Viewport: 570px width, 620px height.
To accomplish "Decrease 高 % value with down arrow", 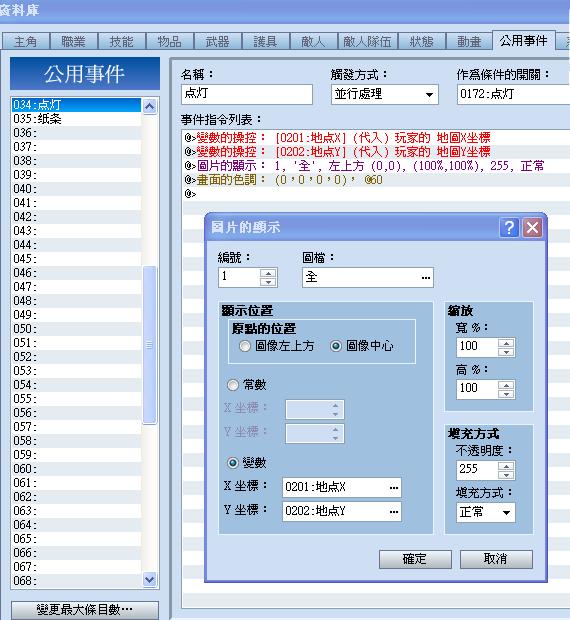I will pyautogui.click(x=506, y=394).
